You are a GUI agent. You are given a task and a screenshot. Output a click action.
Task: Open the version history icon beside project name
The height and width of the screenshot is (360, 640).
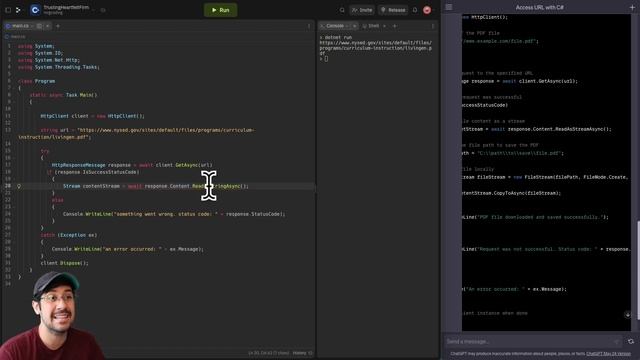click(103, 10)
